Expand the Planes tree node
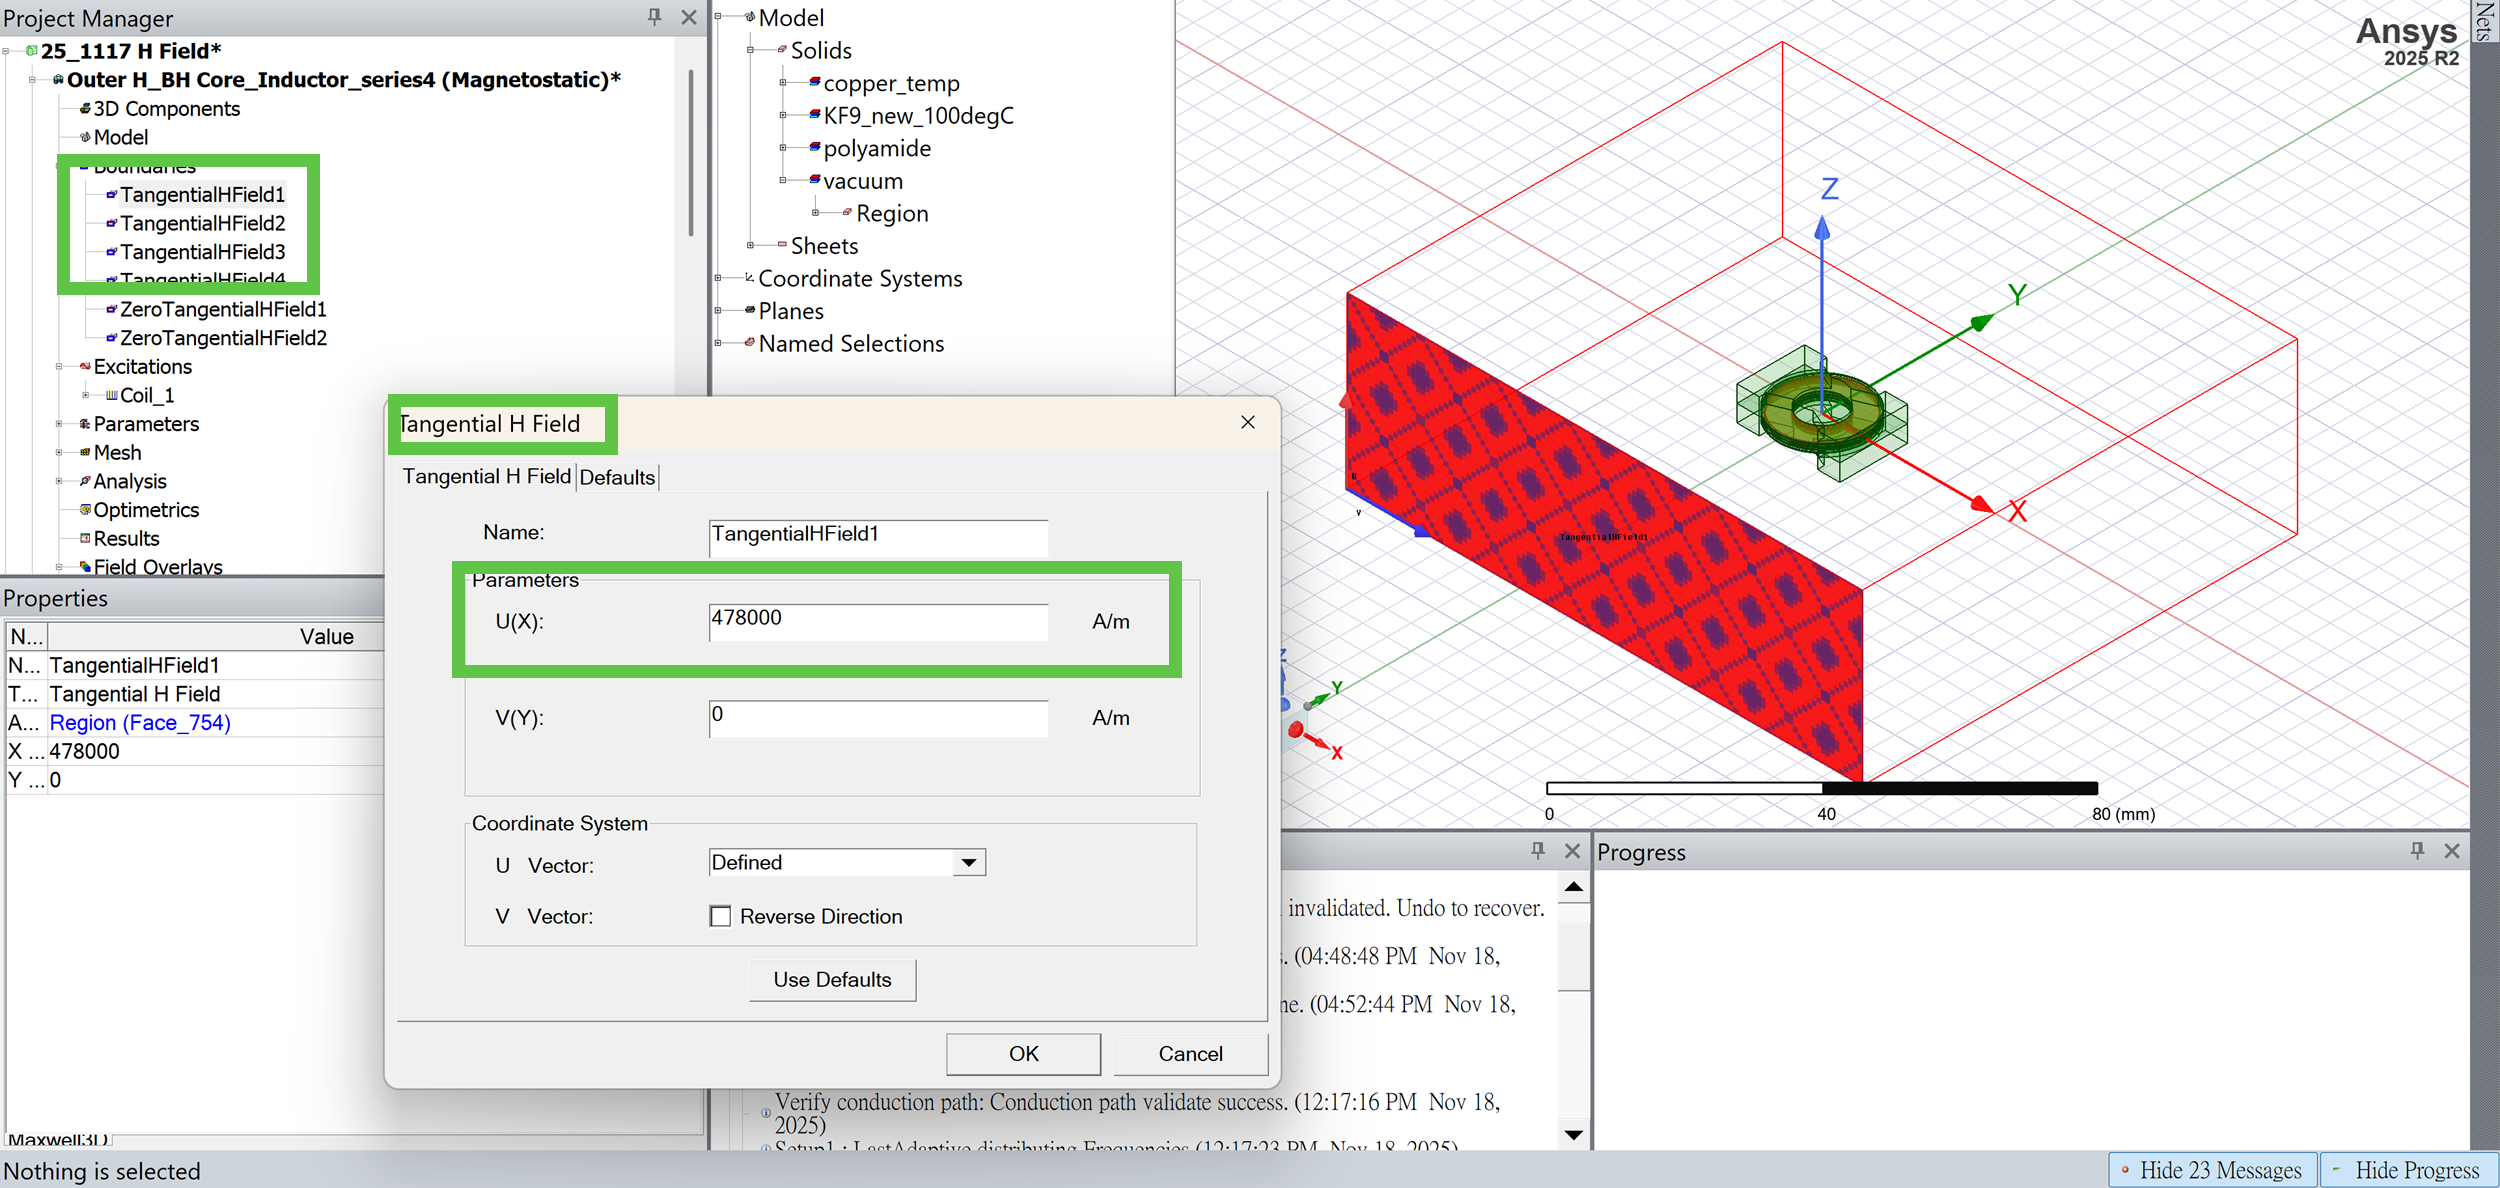Screen dimensions: 2500x1188 pos(718,311)
